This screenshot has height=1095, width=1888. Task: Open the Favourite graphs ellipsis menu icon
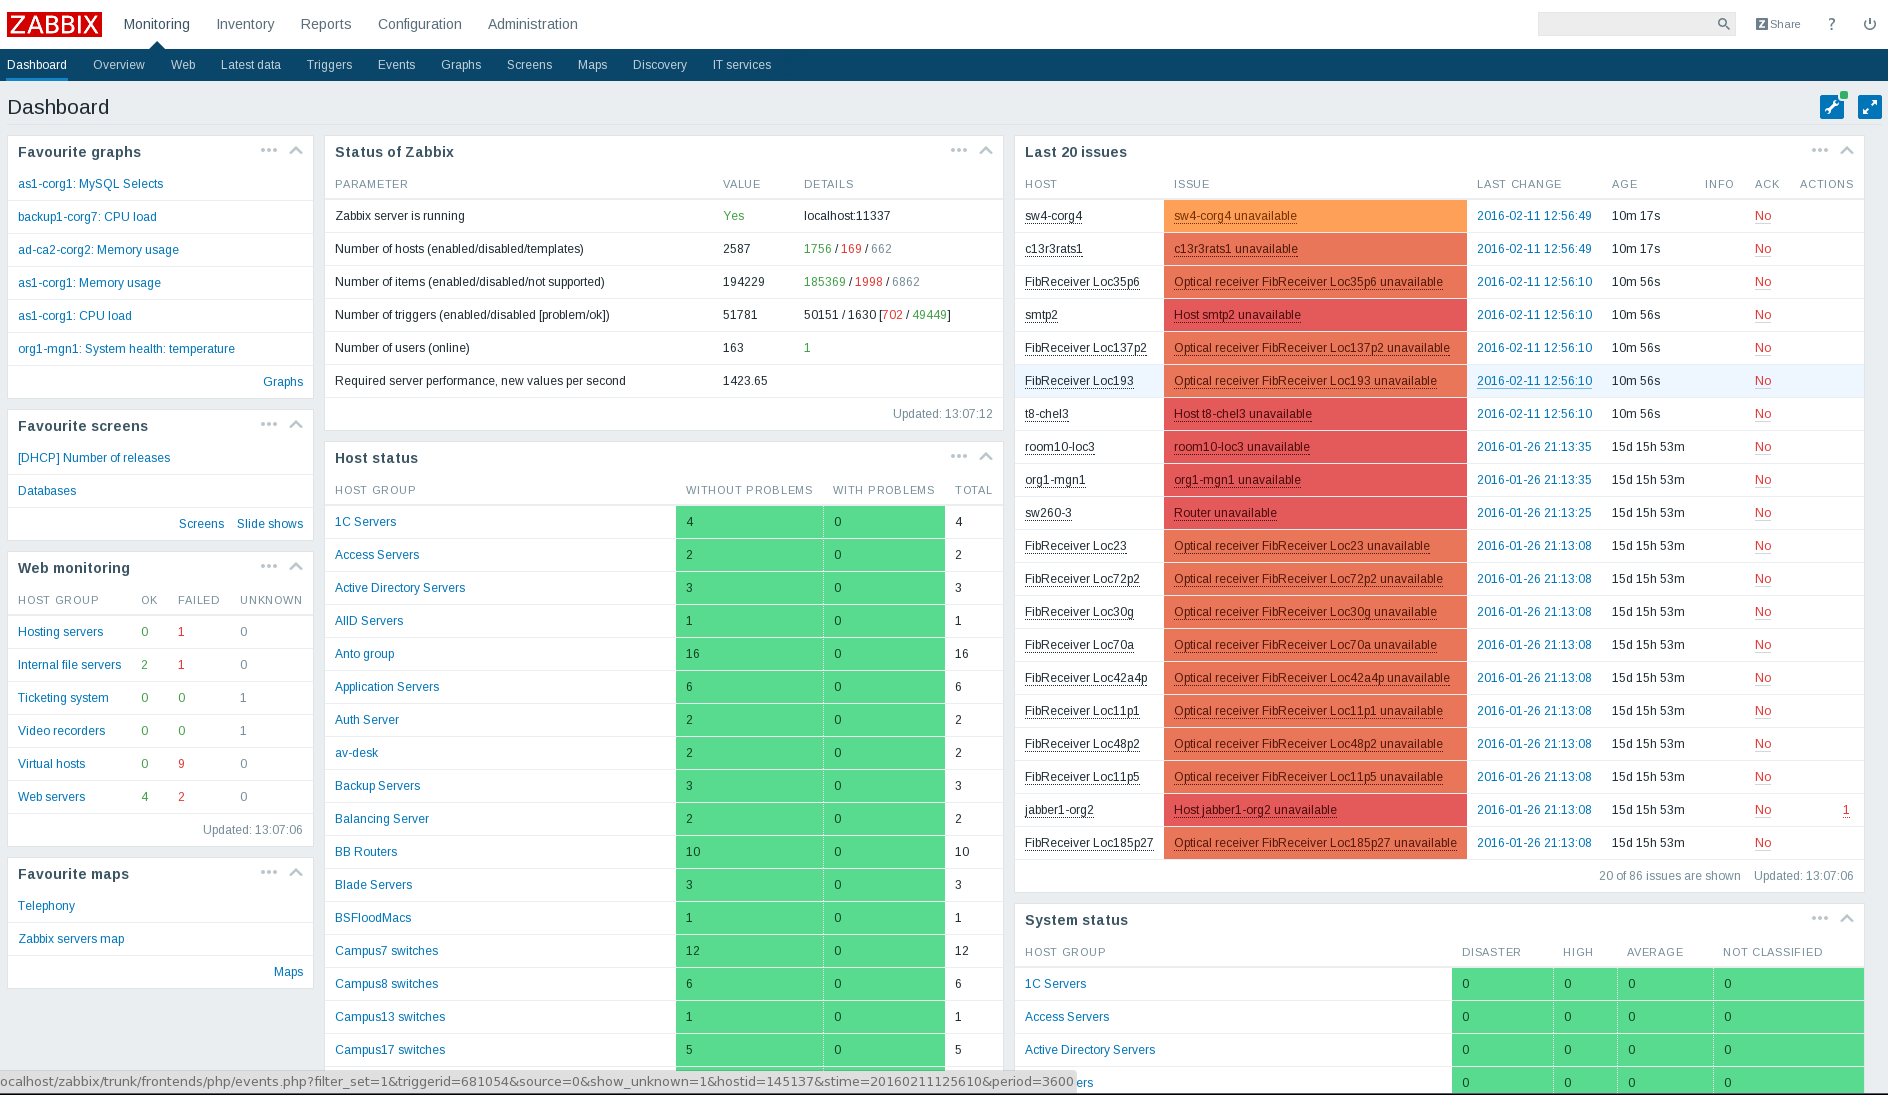[x=269, y=150]
